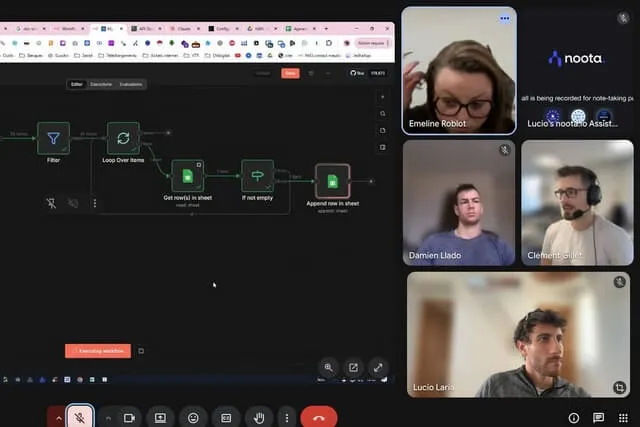Open n8n workflow more-options dots near Save
The height and width of the screenshot is (427, 640).
(x=328, y=73)
